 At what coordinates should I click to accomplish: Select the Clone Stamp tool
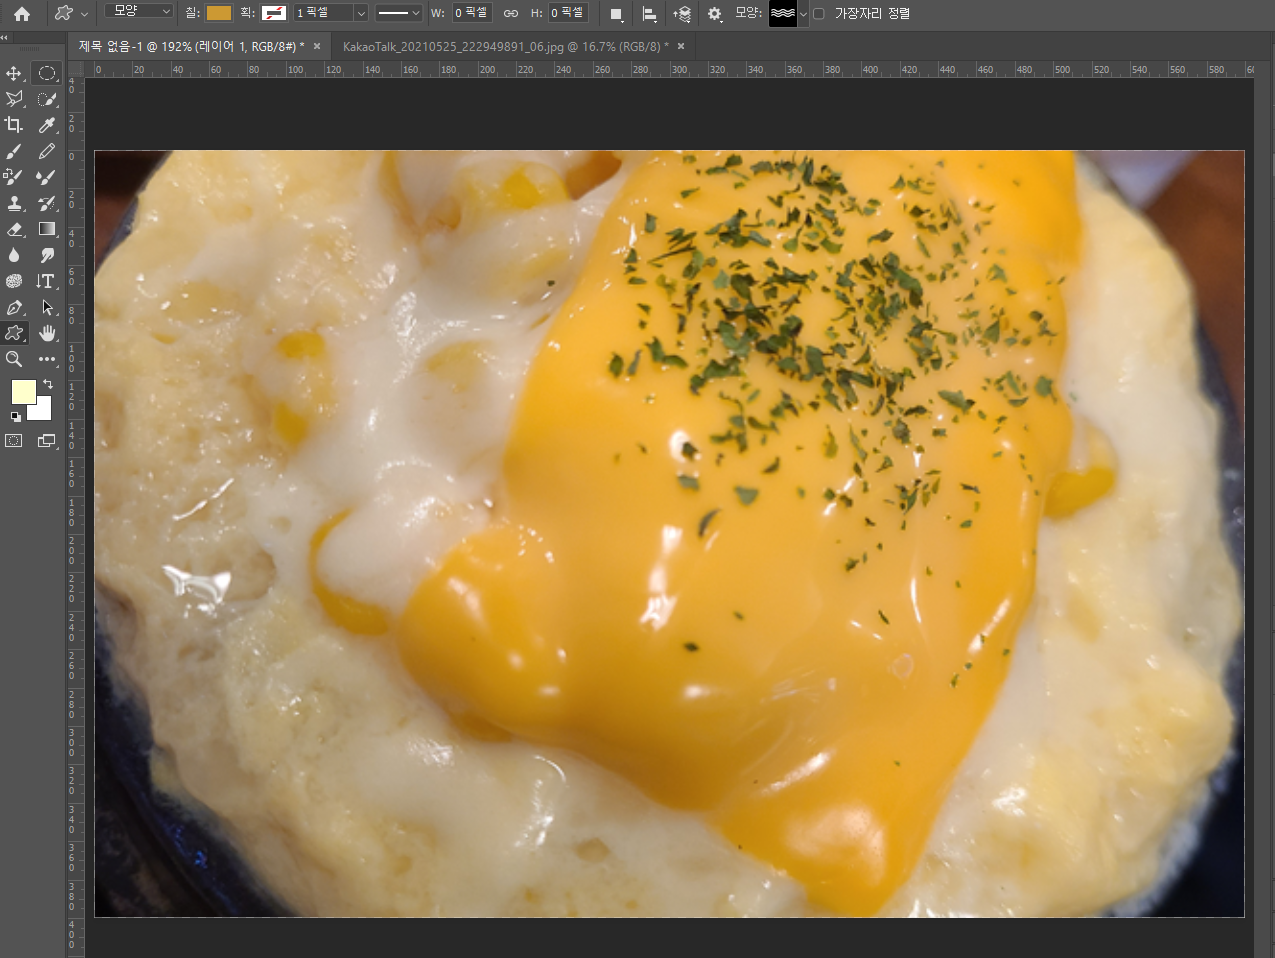point(14,203)
